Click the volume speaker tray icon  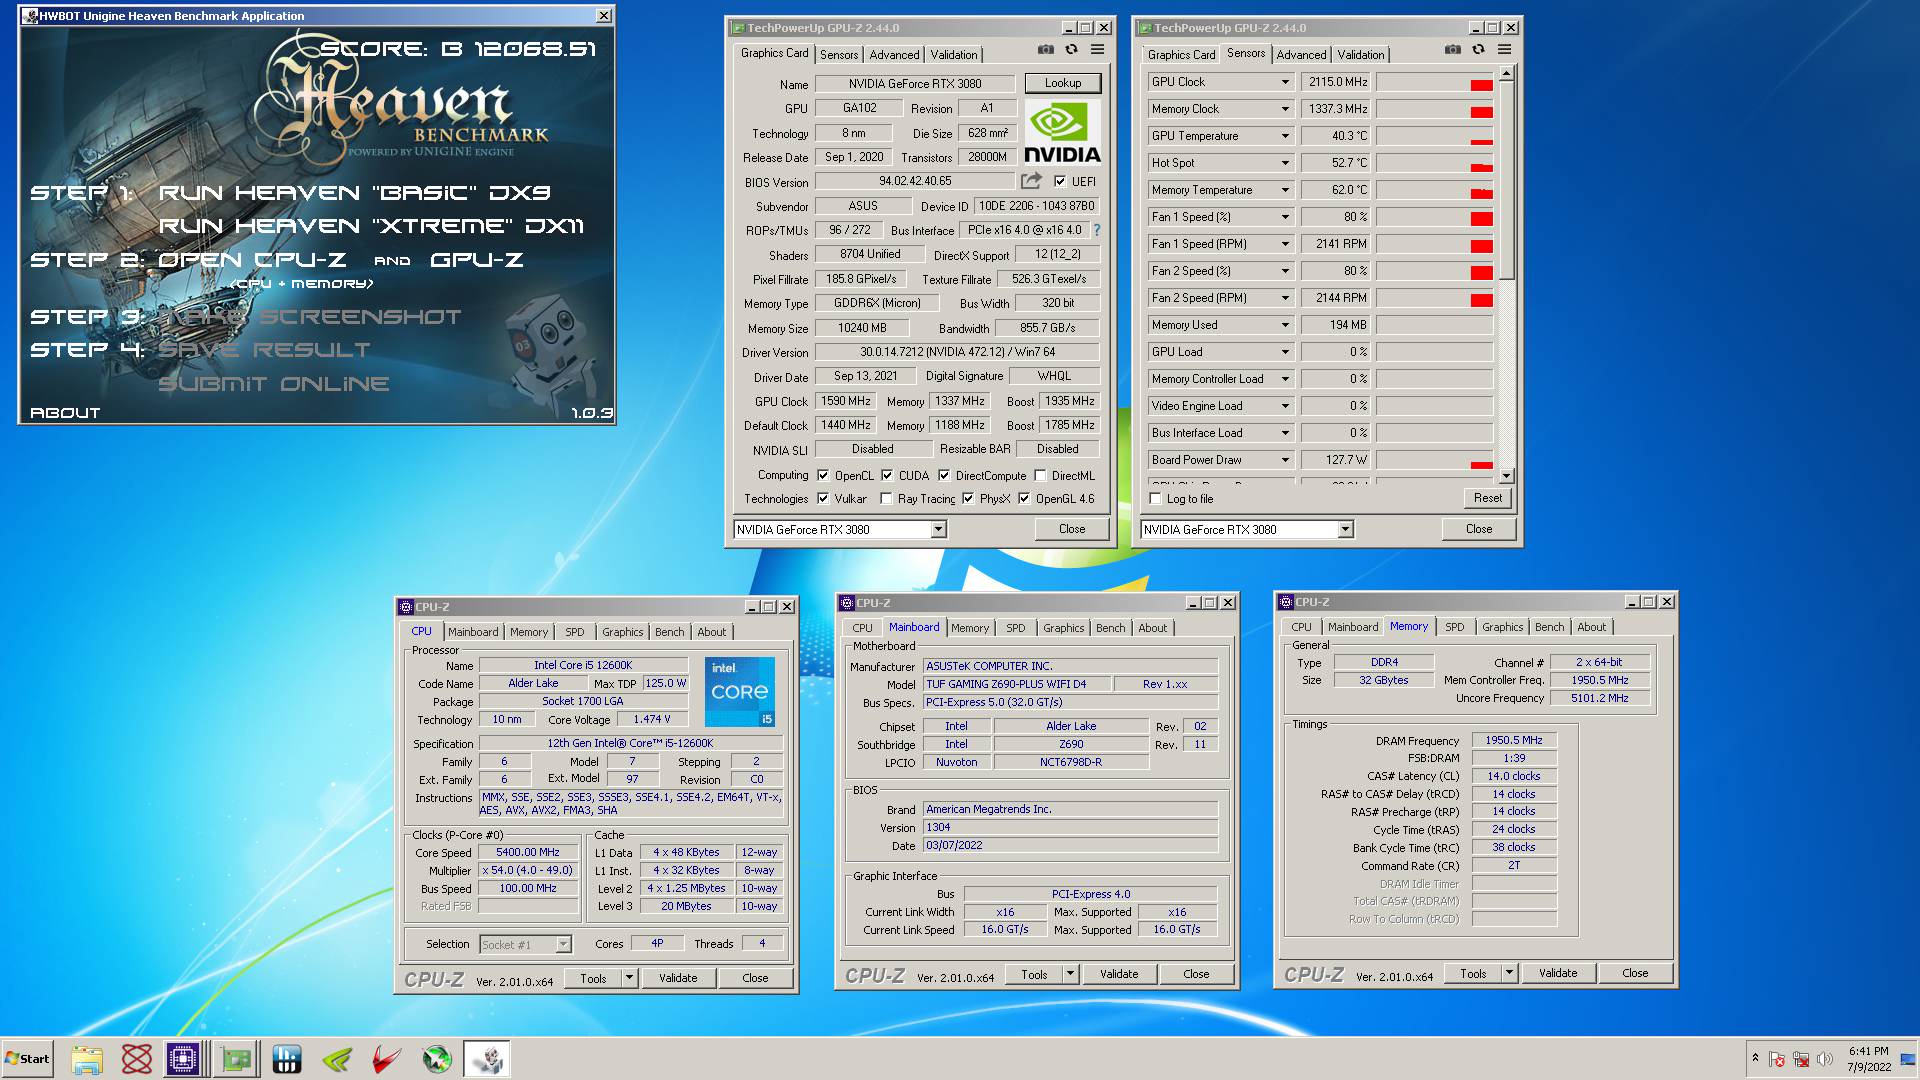(1825, 1059)
